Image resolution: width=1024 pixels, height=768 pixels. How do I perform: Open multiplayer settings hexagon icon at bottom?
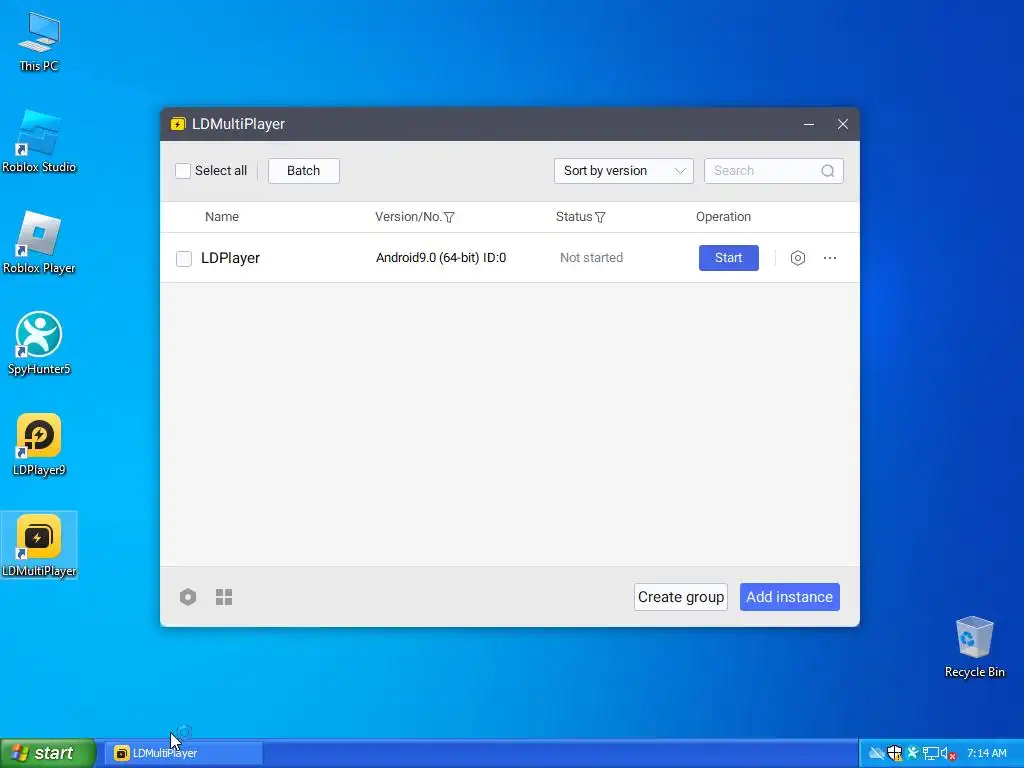pyautogui.click(x=188, y=597)
